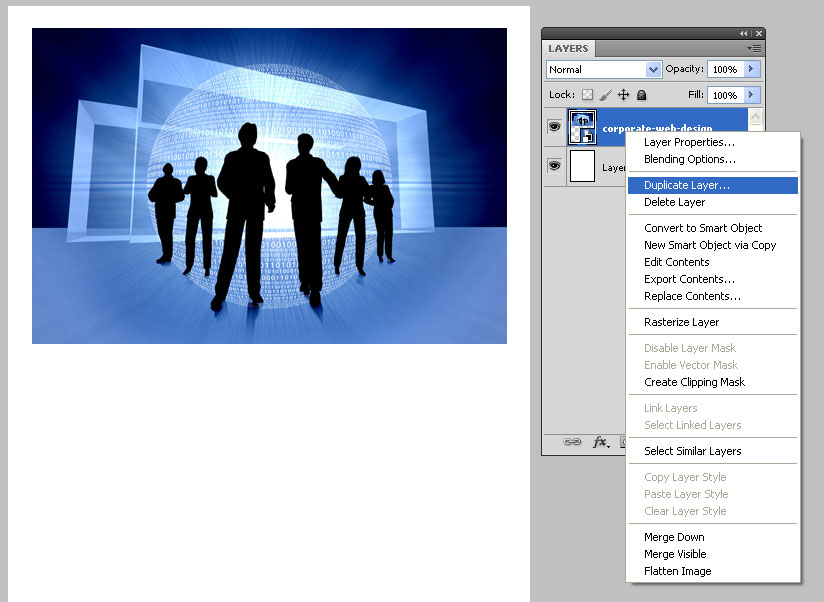Choose Duplicate Layer from context menu
The height and width of the screenshot is (602, 824).
coord(687,185)
